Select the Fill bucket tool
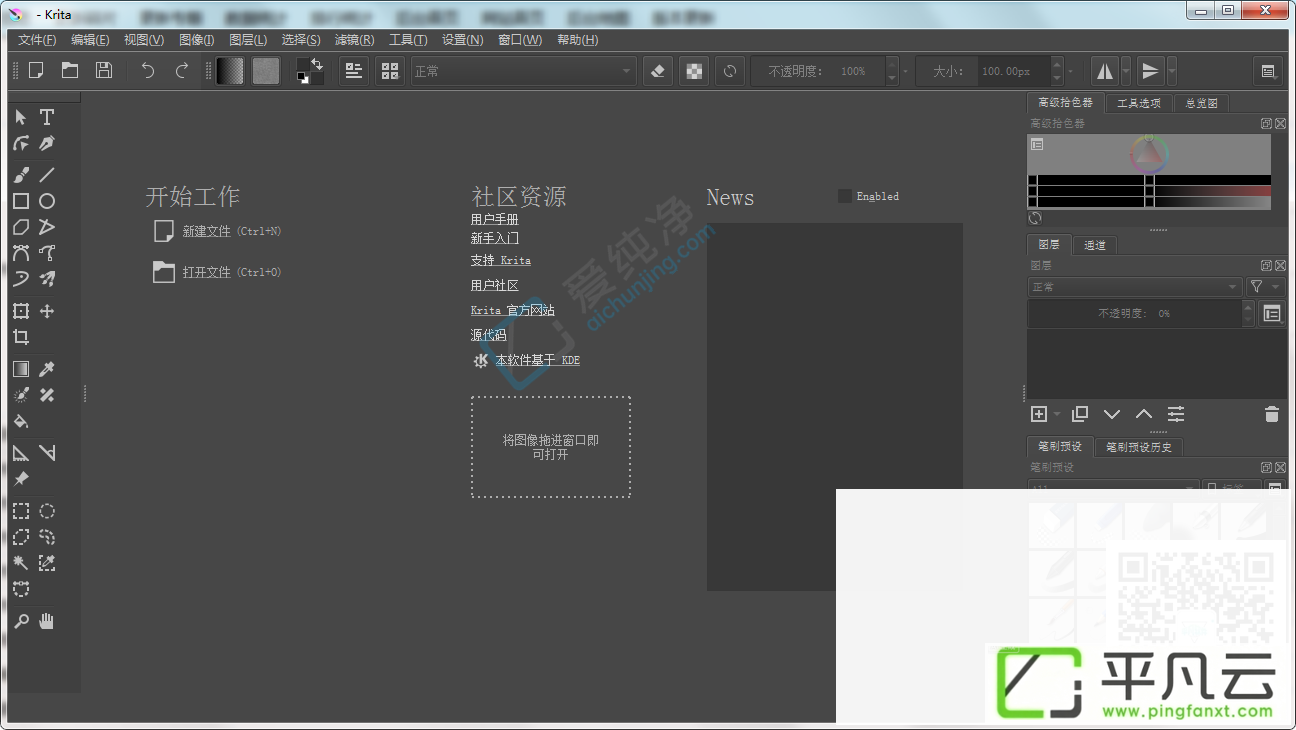1296x730 pixels. (21, 421)
